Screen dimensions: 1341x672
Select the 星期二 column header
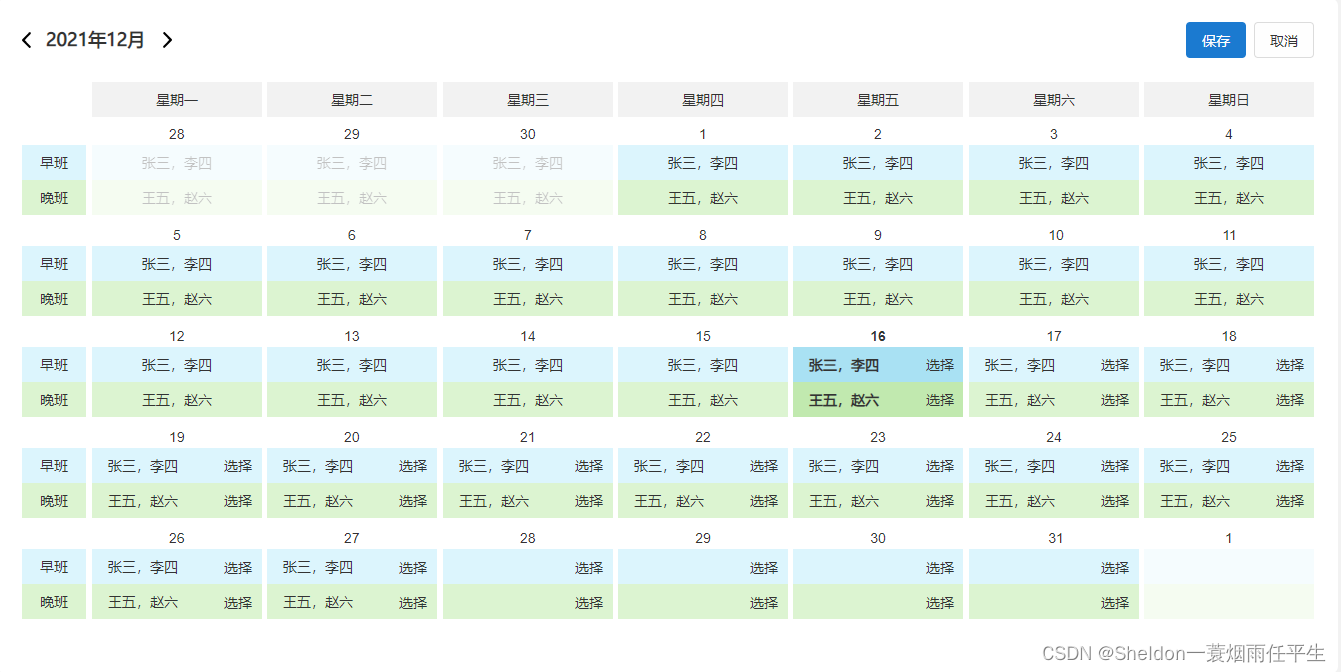tap(352, 100)
